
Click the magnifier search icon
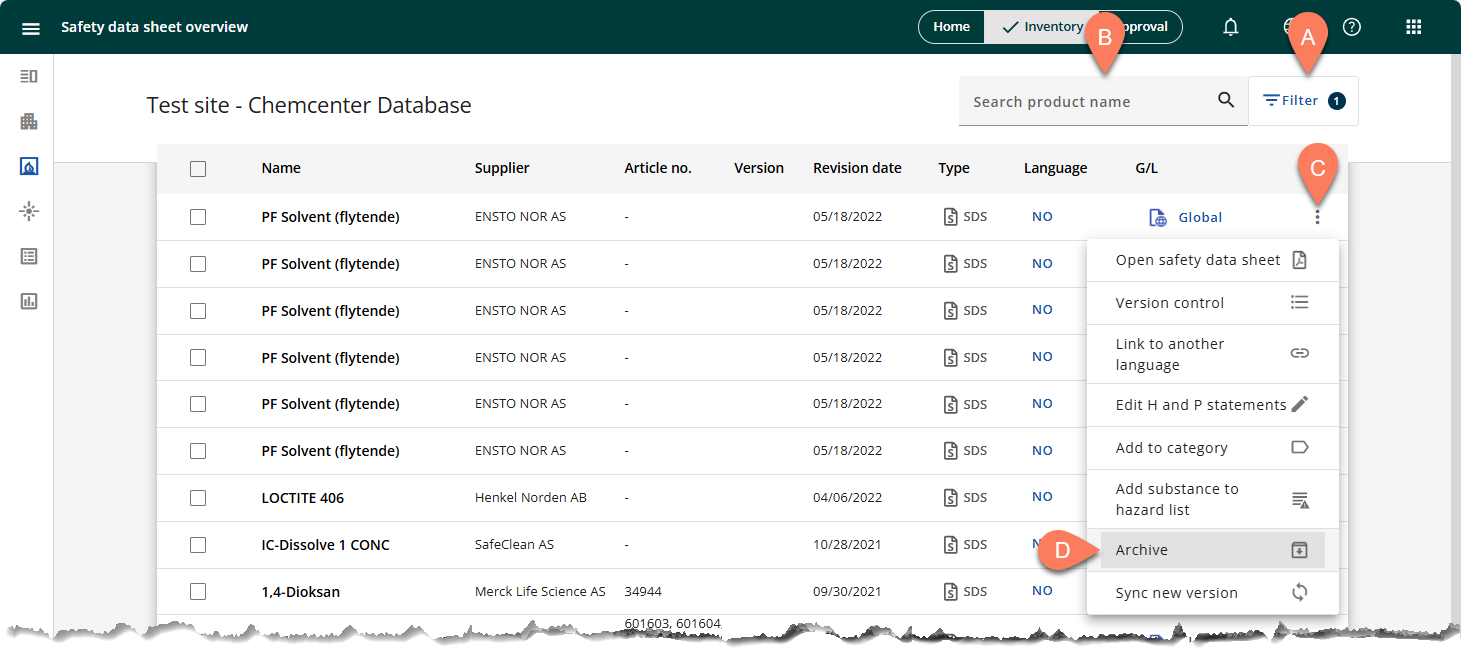[1226, 100]
